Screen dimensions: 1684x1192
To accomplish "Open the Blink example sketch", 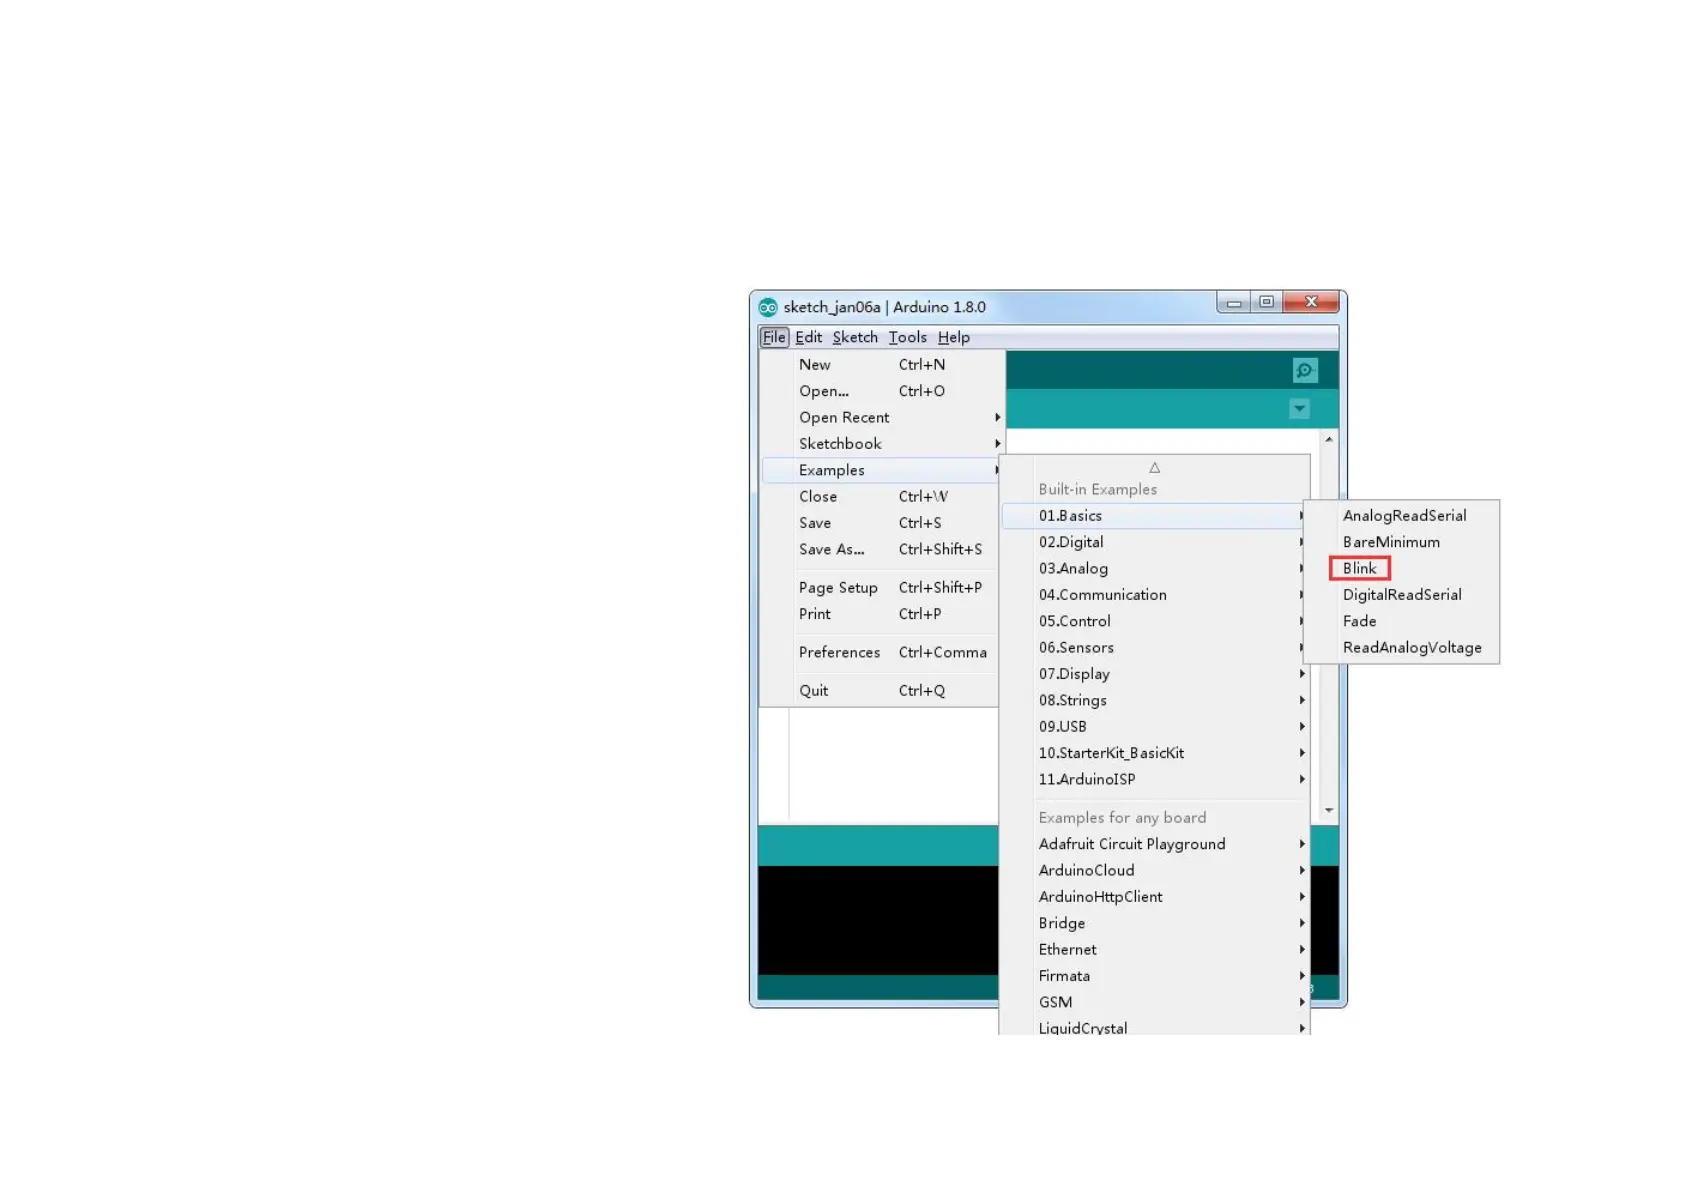I will (x=1402, y=568).
